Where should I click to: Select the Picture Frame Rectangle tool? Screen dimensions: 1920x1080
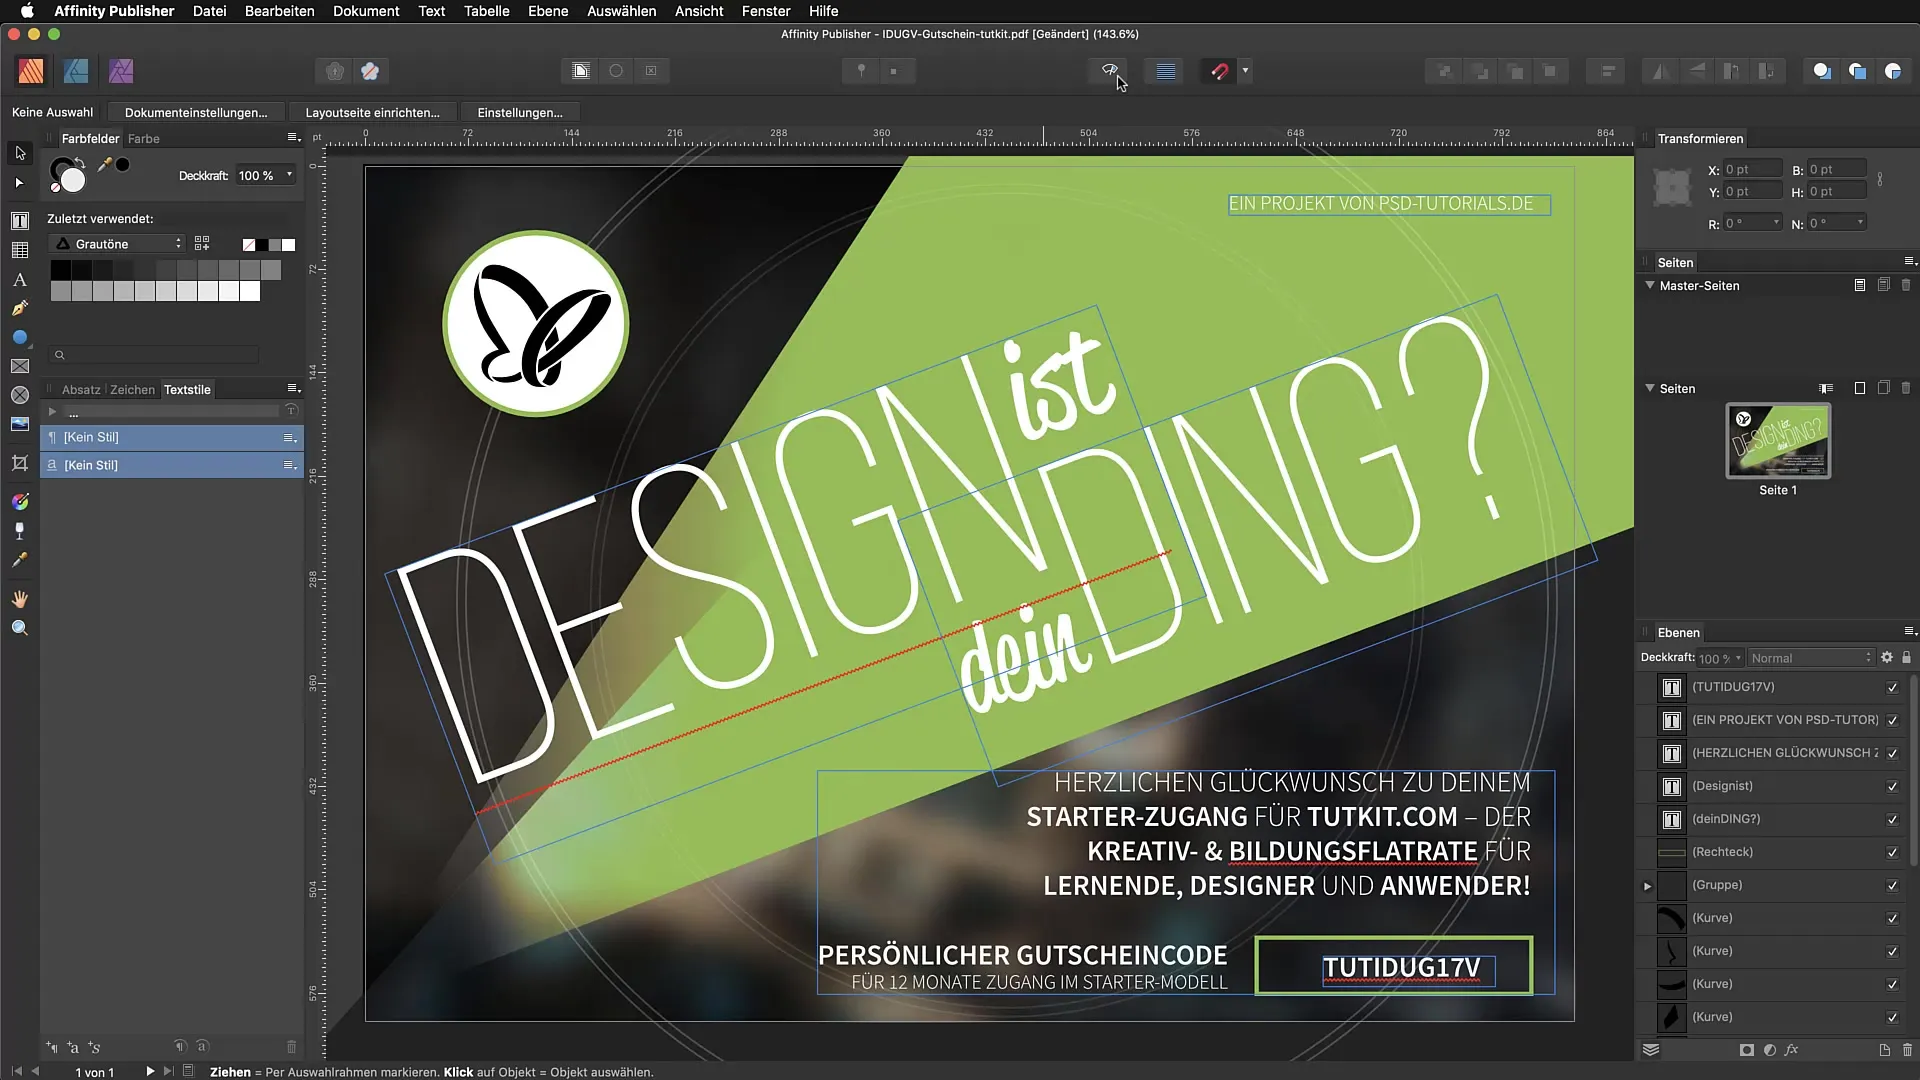tap(20, 367)
